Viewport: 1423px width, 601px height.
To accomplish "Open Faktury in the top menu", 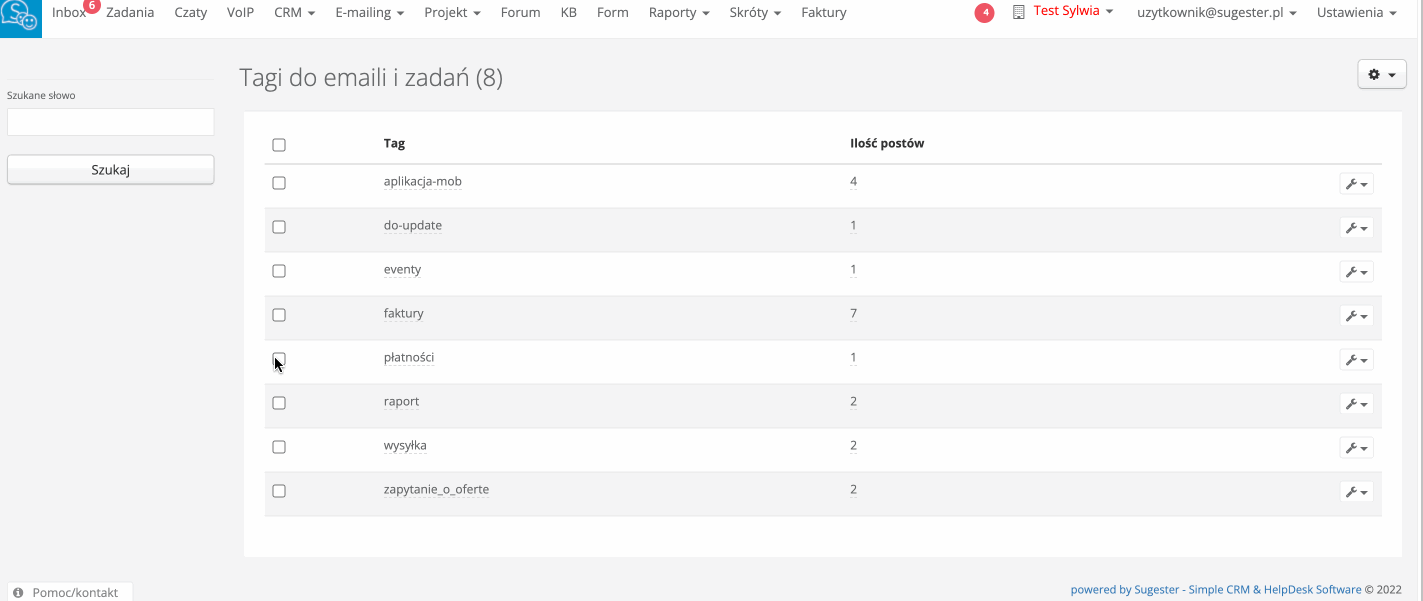I will coord(824,13).
